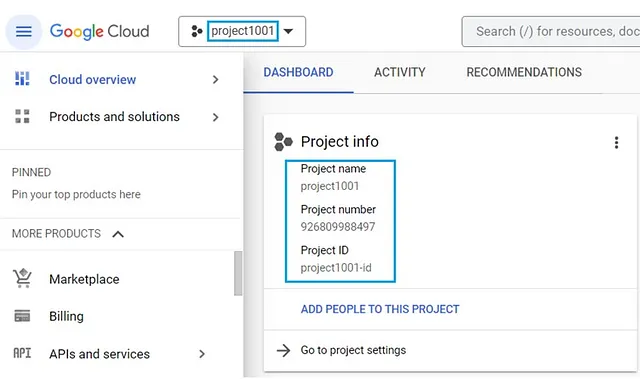Click the Project info hexagon icon

283,142
